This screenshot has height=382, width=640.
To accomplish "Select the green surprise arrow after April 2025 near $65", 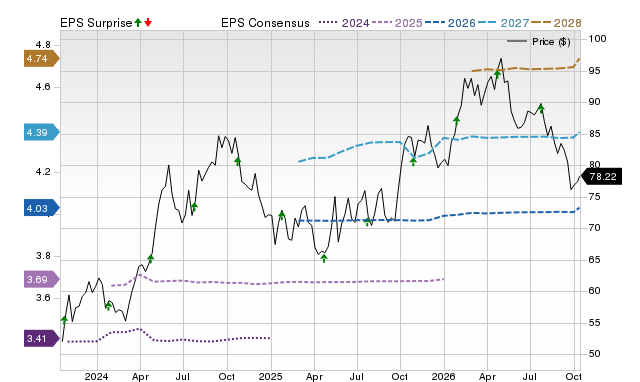I will point(324,258).
